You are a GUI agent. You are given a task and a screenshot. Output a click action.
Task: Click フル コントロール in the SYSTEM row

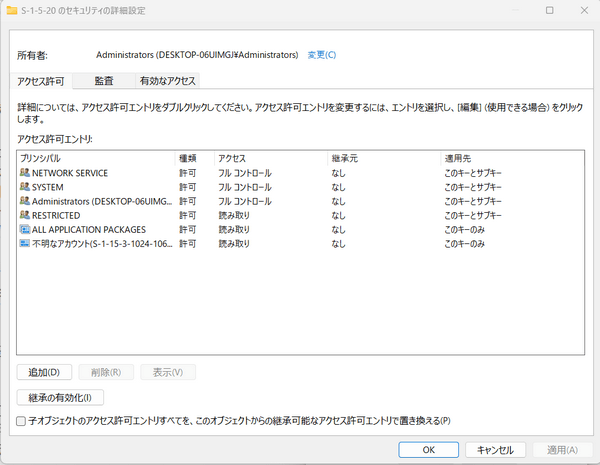click(x=245, y=187)
